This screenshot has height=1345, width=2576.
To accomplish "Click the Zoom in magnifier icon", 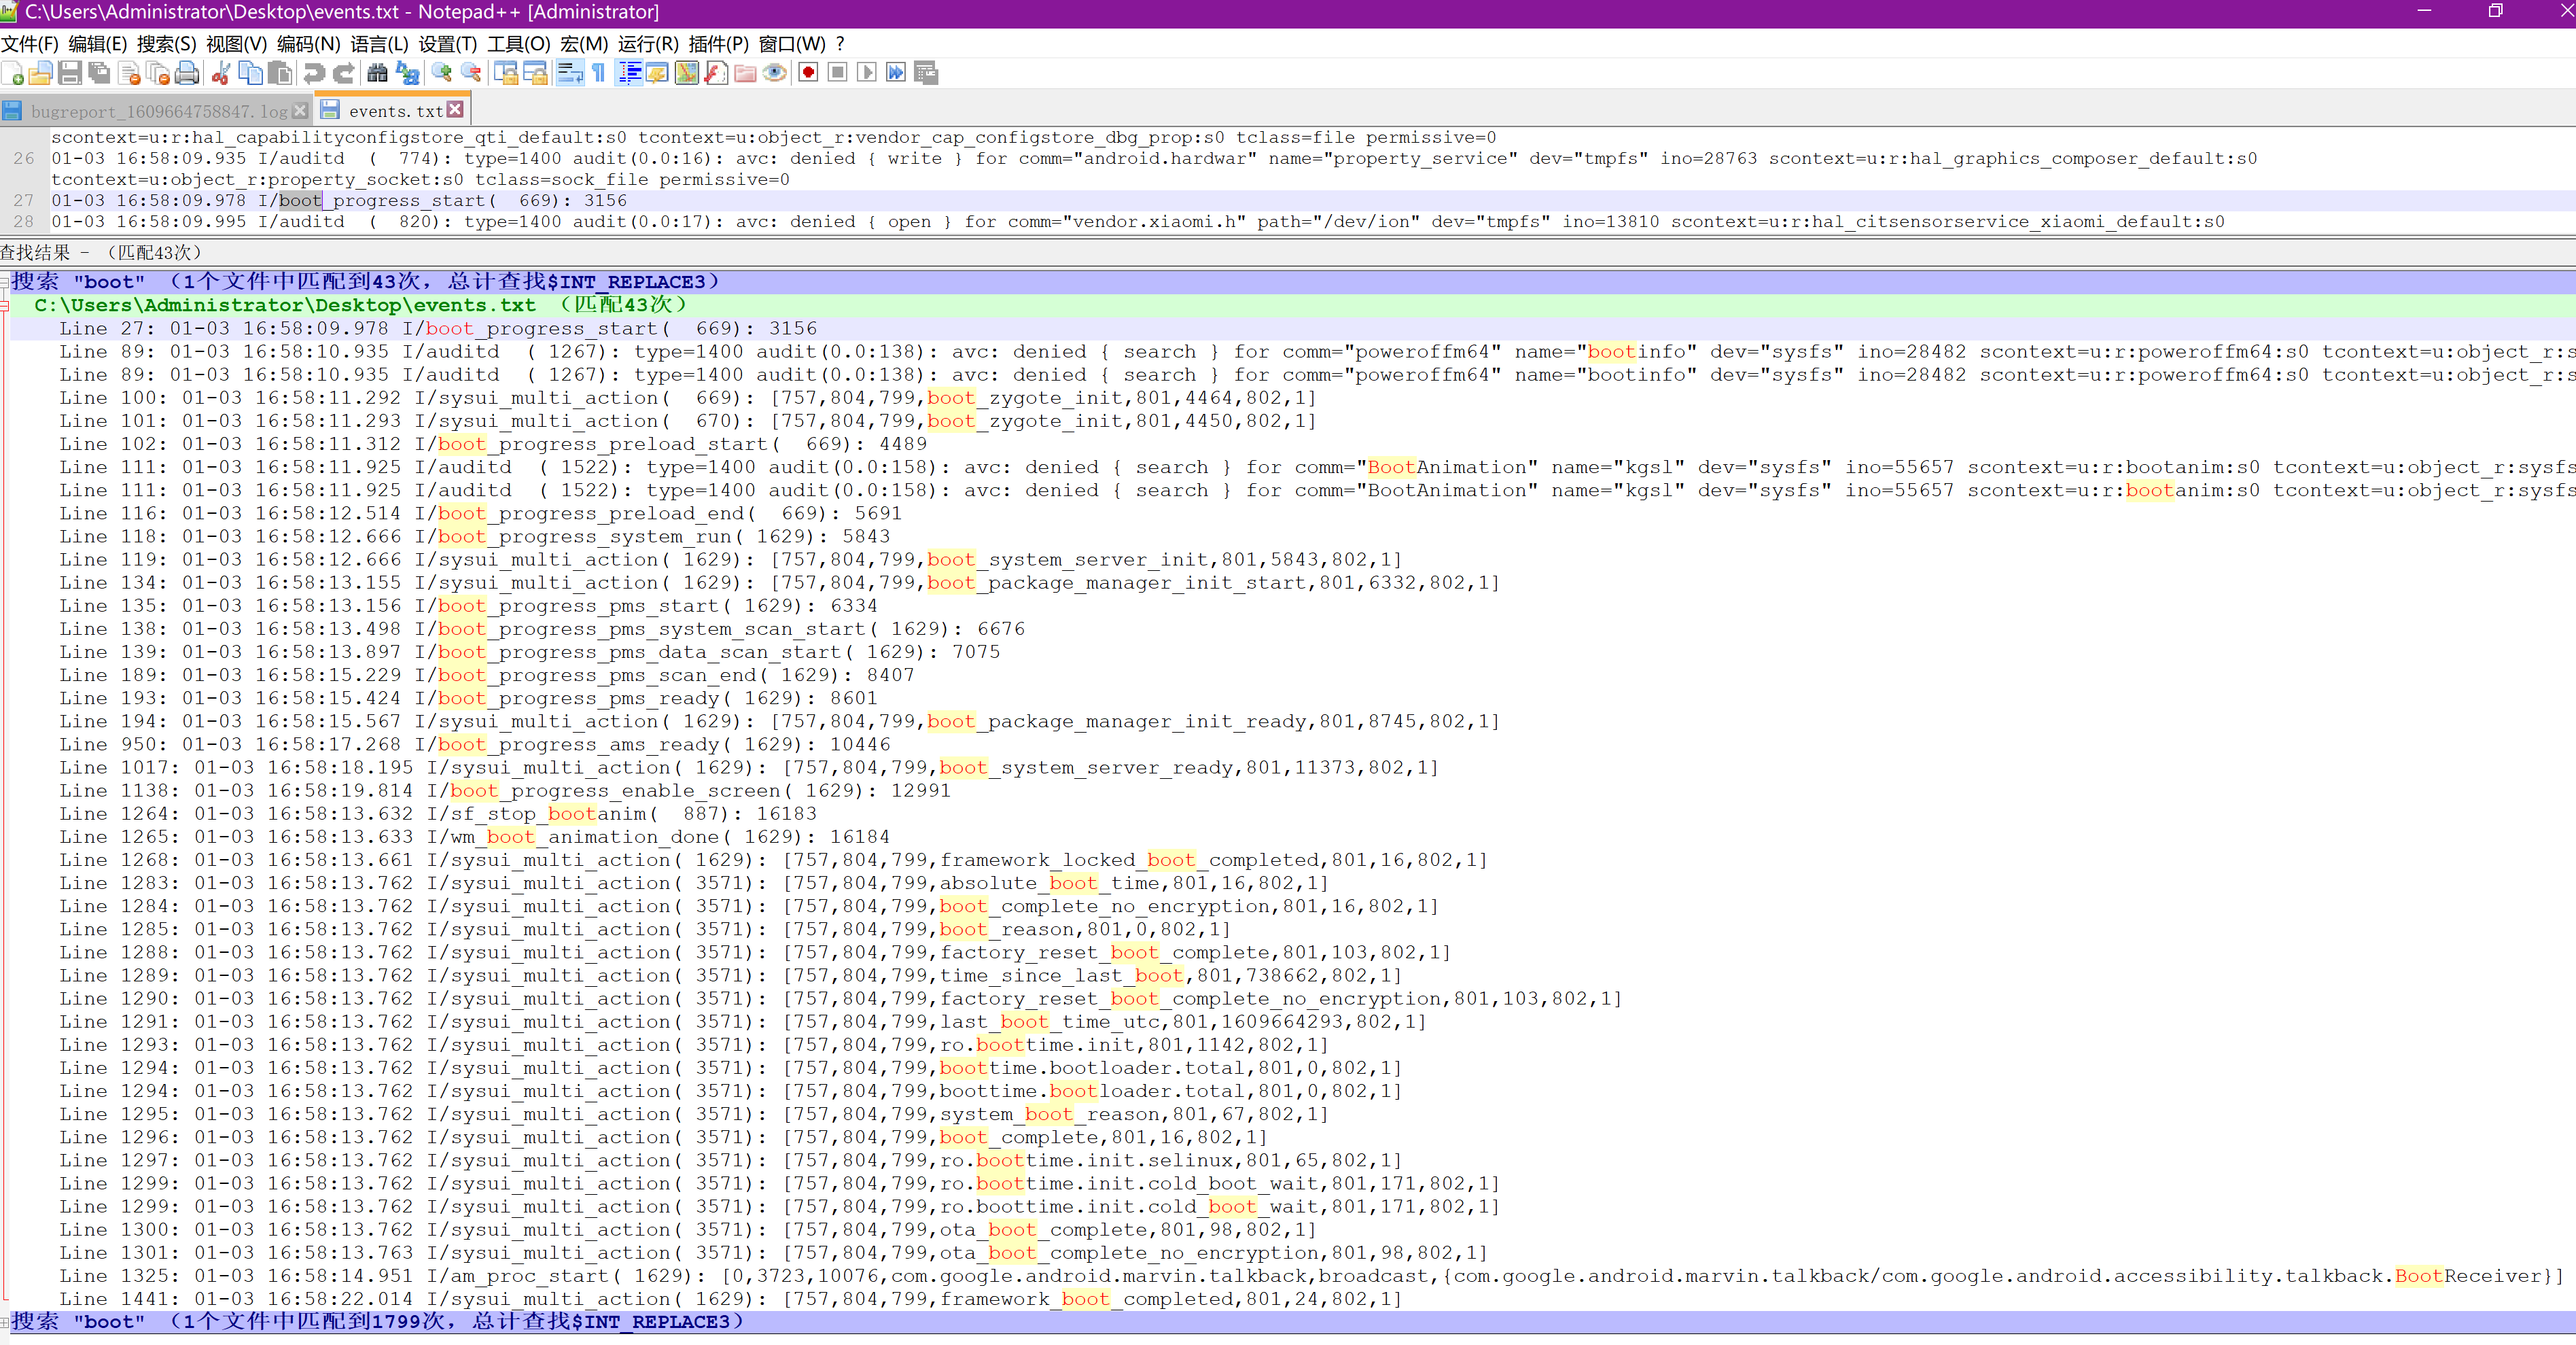I will pyautogui.click(x=441, y=73).
